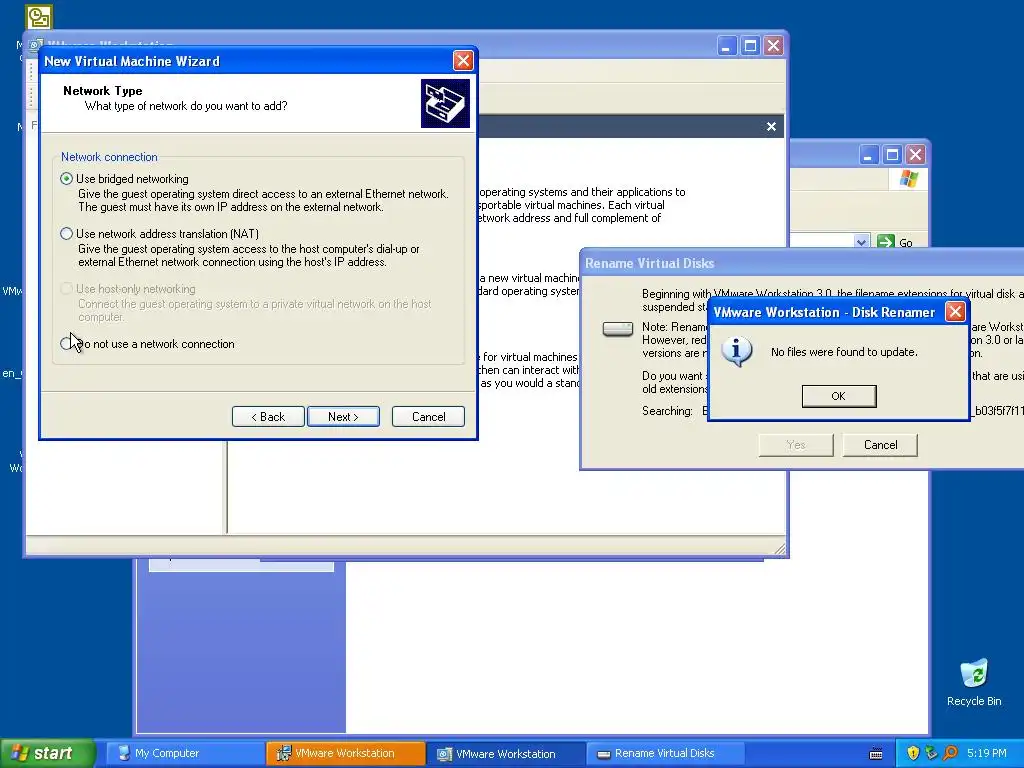Minimize the My Computer window

pos(868,155)
